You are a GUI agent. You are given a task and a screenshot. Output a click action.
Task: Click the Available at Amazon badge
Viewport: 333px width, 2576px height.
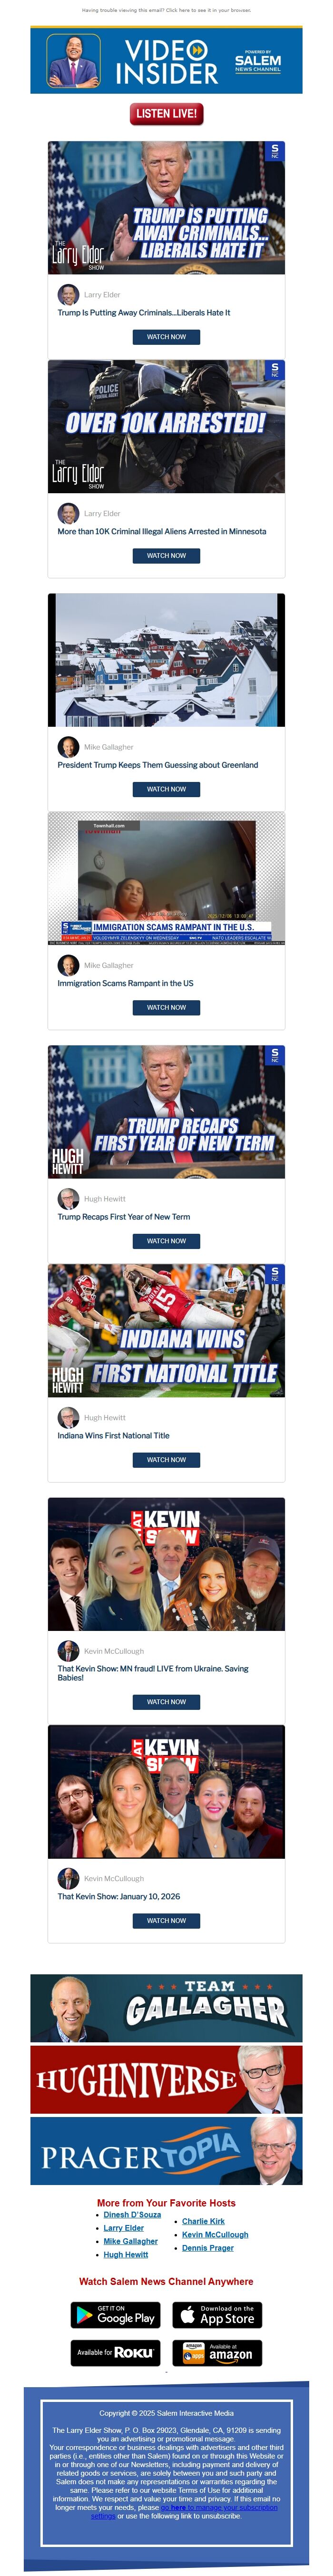pyautogui.click(x=217, y=2352)
